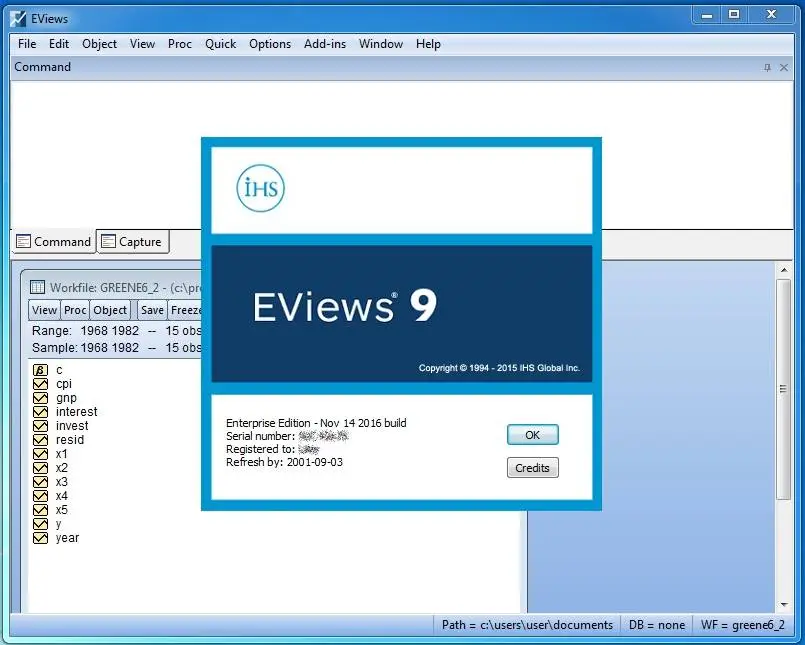Click the DB = none status entry

click(657, 625)
